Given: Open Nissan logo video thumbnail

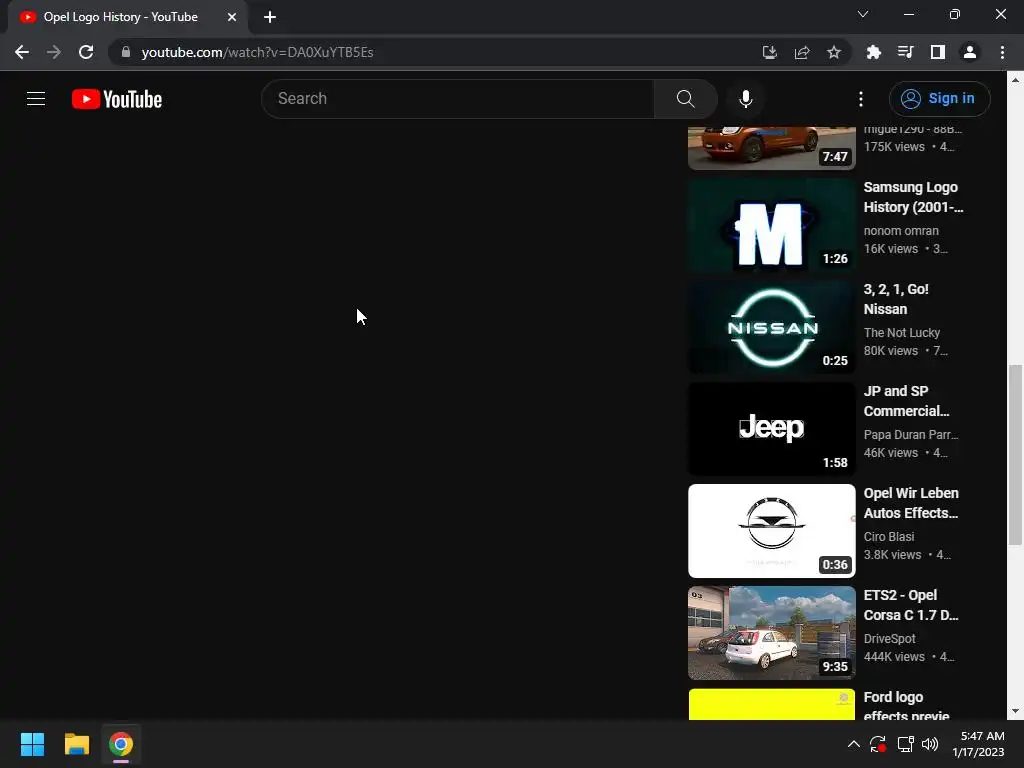Looking at the screenshot, I should tap(771, 327).
